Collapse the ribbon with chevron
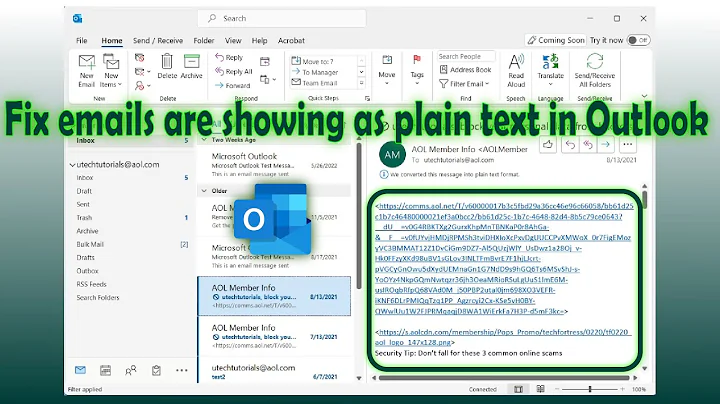 click(x=644, y=96)
